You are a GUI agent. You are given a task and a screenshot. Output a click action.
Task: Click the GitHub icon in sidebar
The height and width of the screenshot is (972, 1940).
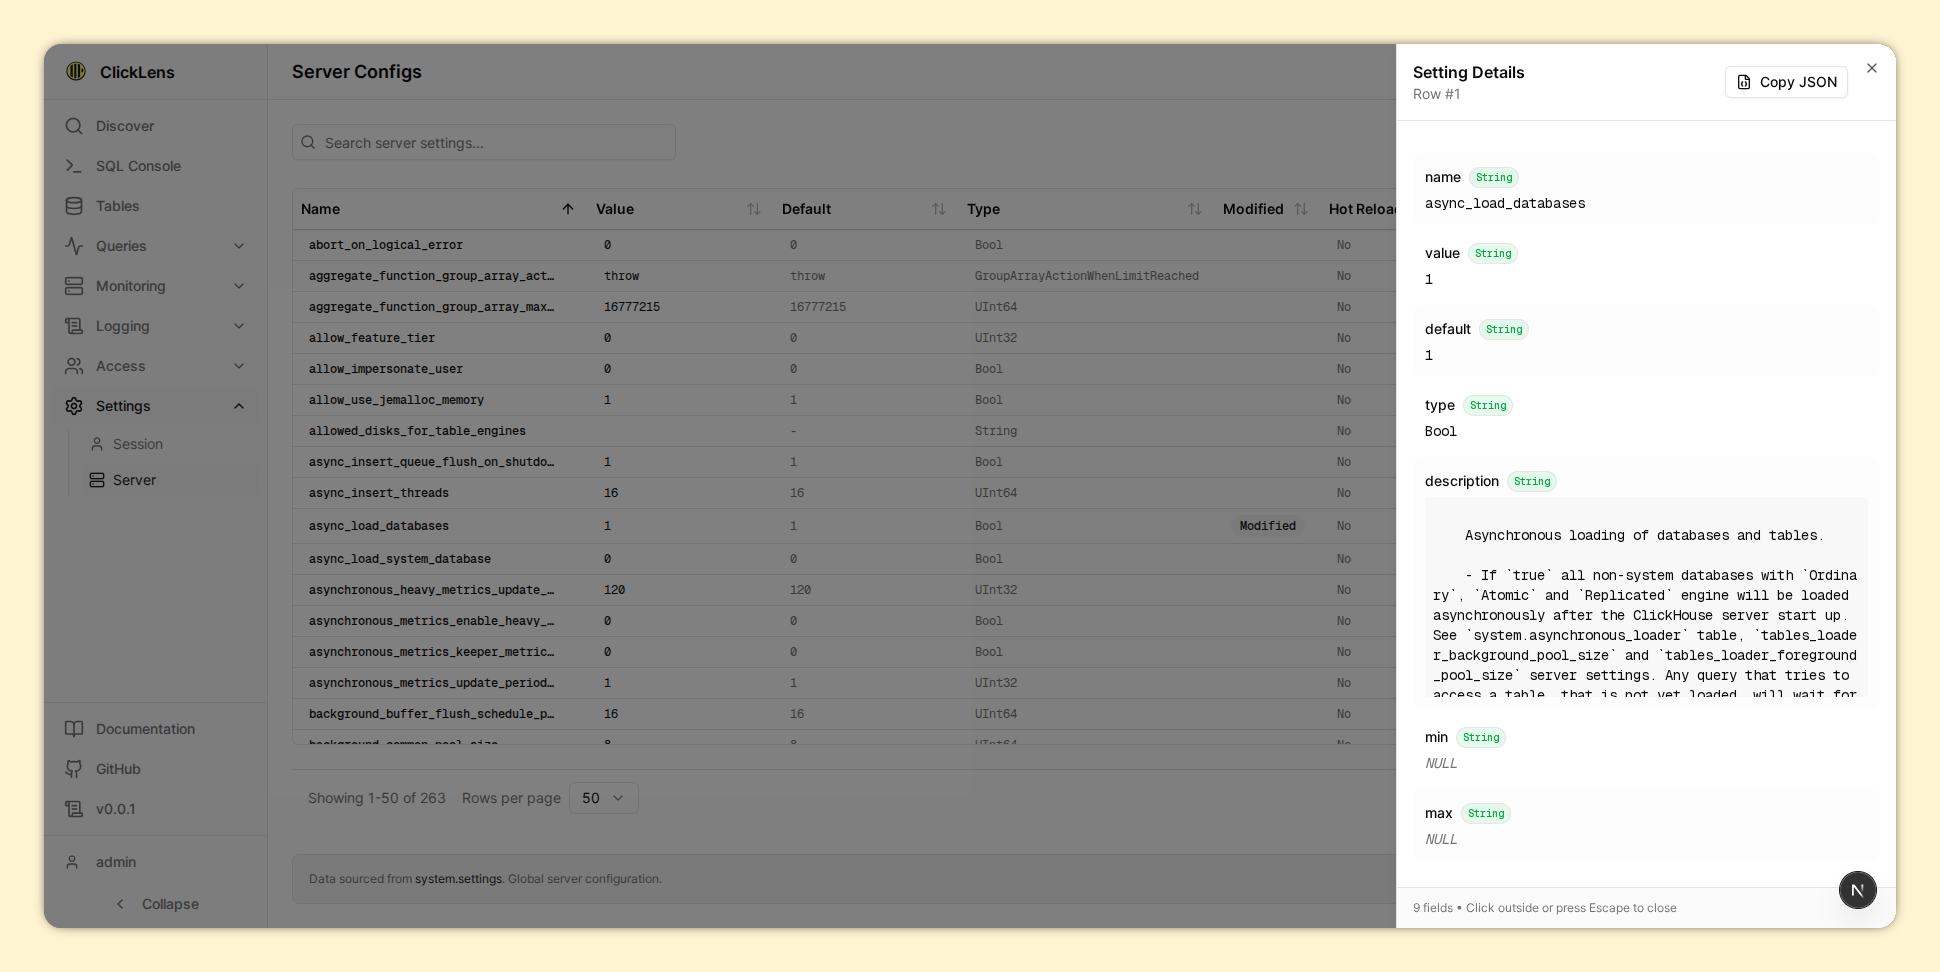click(x=74, y=769)
